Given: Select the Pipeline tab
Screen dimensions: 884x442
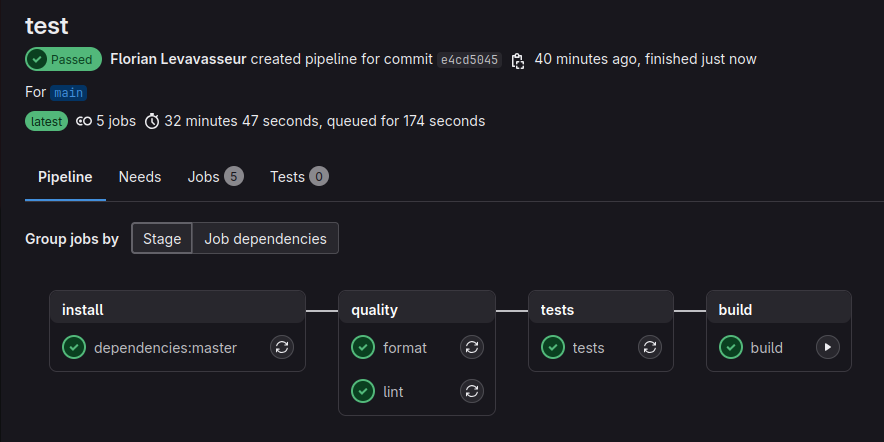Looking at the screenshot, I should point(65,177).
